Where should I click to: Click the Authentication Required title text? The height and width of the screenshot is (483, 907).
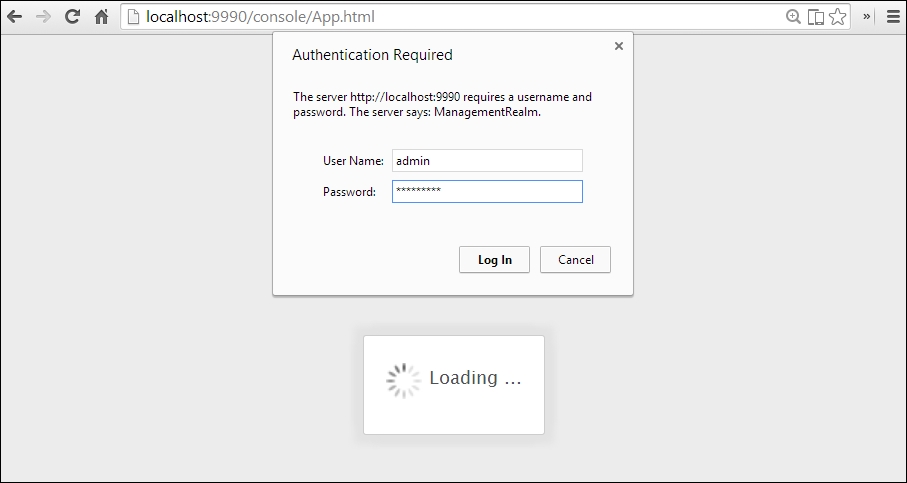[373, 55]
